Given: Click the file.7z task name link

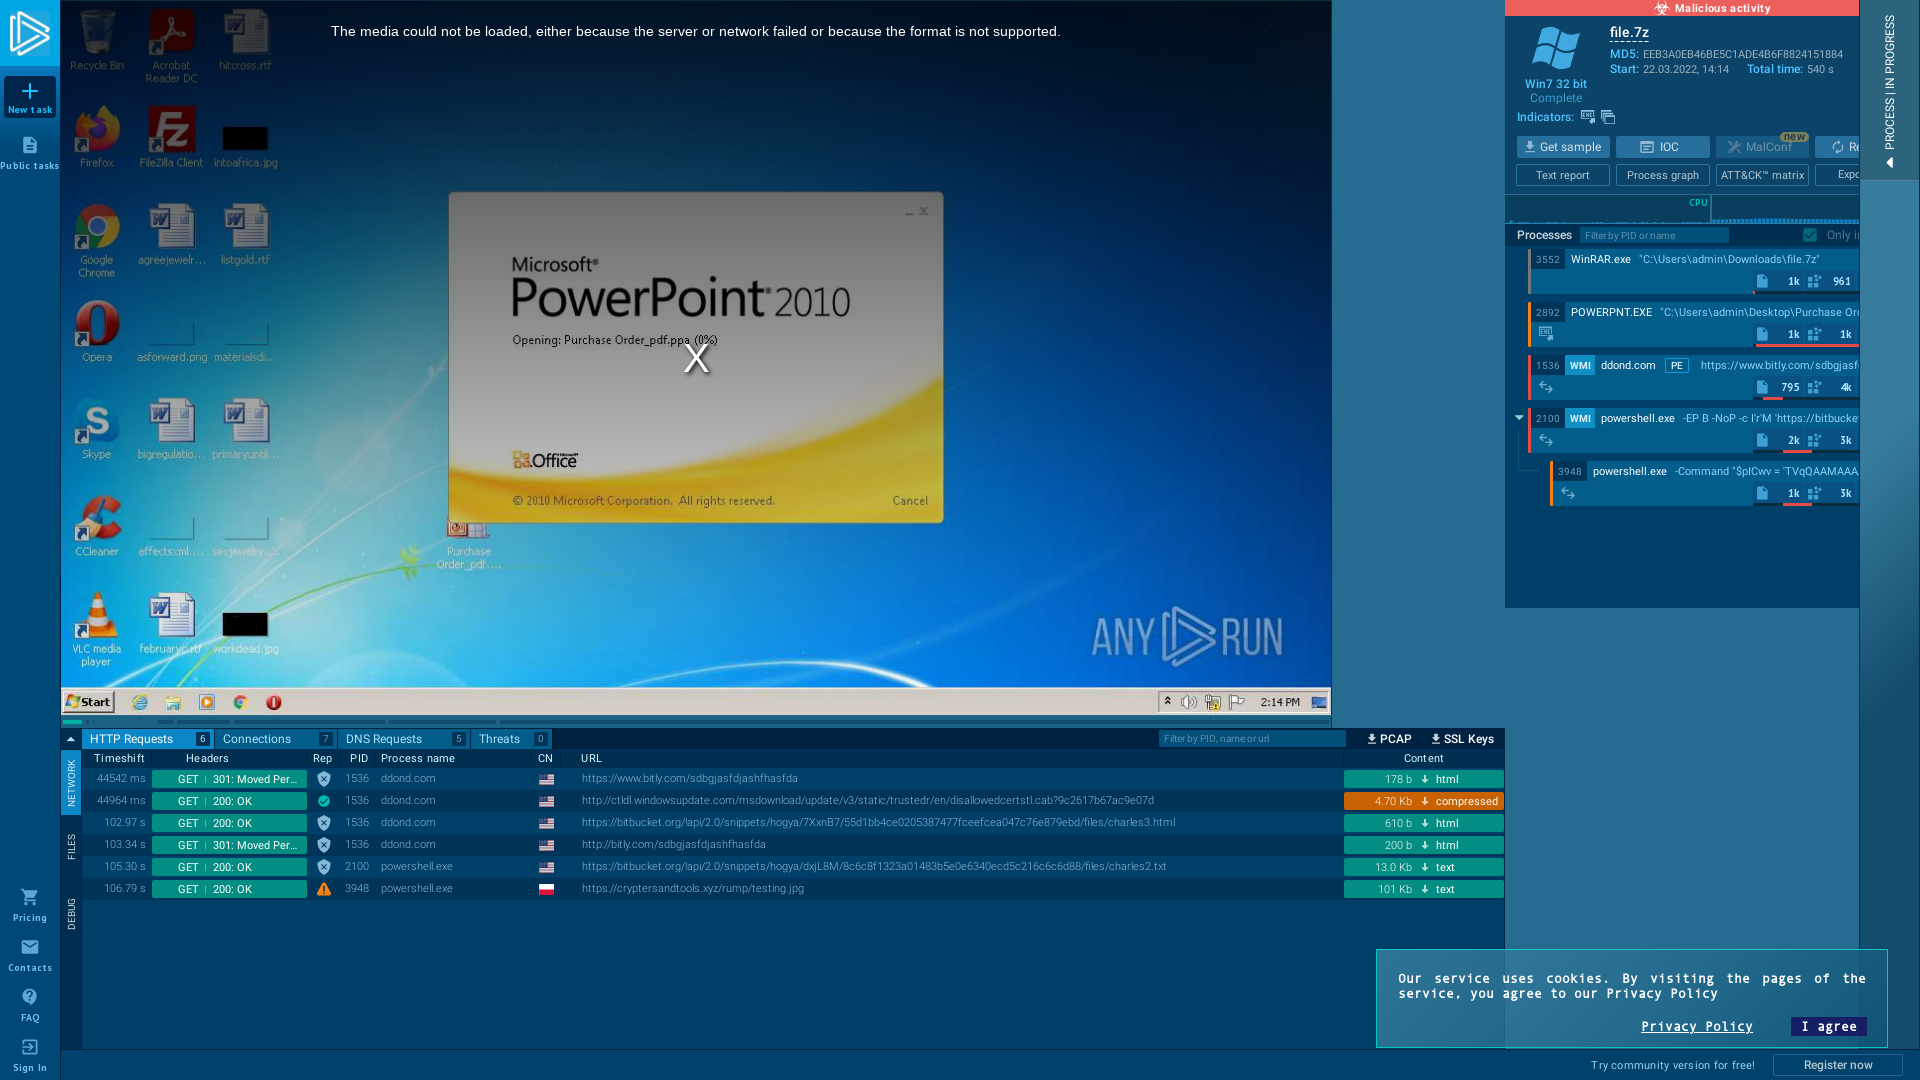Looking at the screenshot, I should [1629, 32].
